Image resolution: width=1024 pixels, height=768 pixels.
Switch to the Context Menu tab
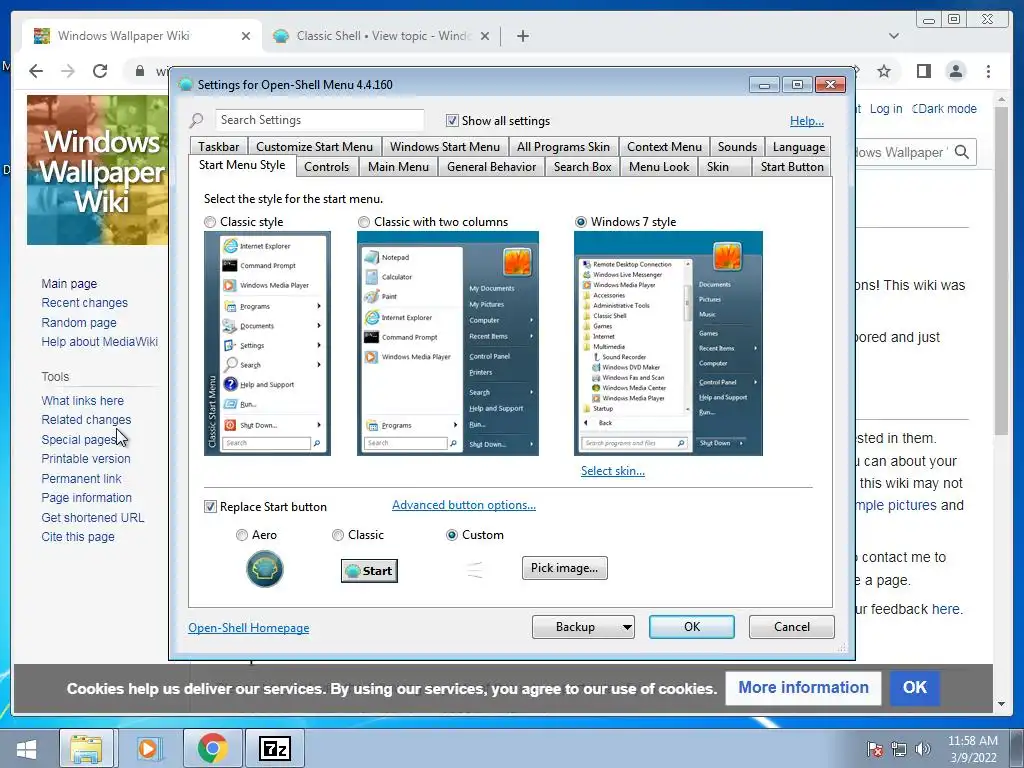click(665, 147)
